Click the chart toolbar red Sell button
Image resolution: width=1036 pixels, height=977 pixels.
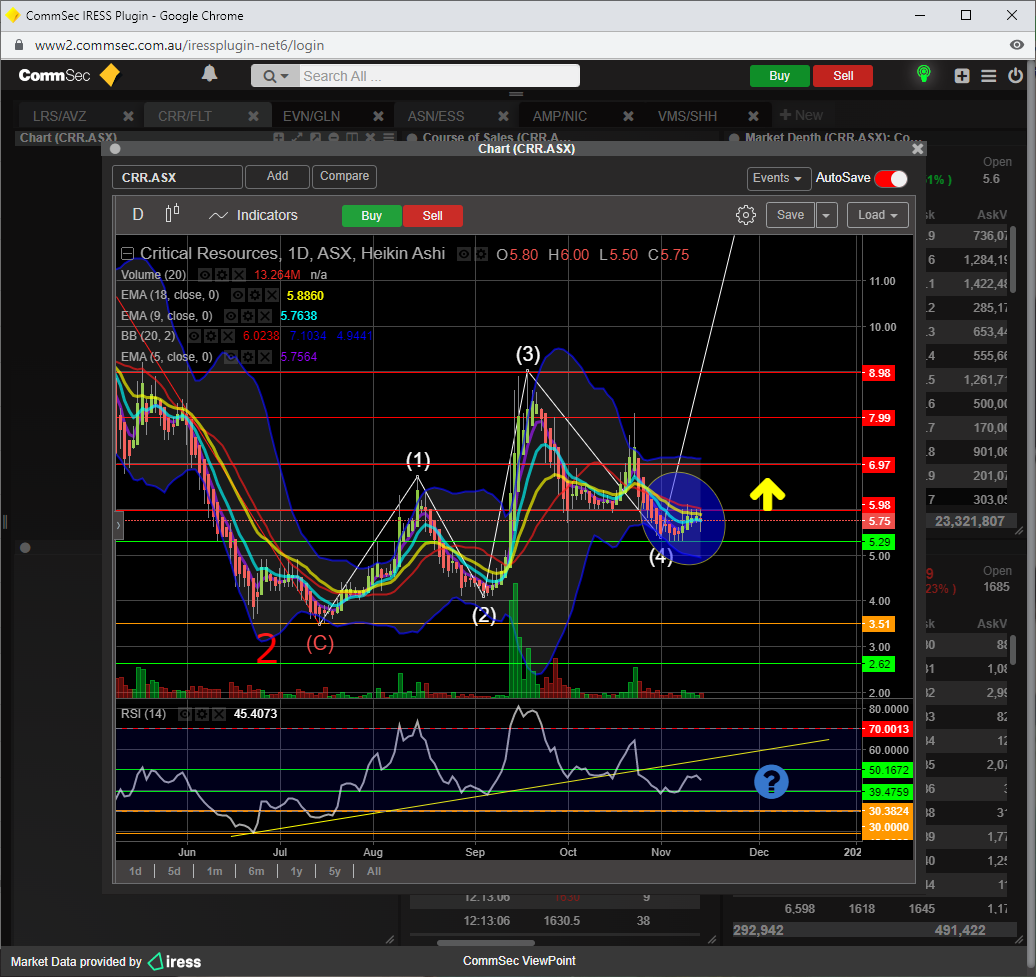(x=433, y=216)
